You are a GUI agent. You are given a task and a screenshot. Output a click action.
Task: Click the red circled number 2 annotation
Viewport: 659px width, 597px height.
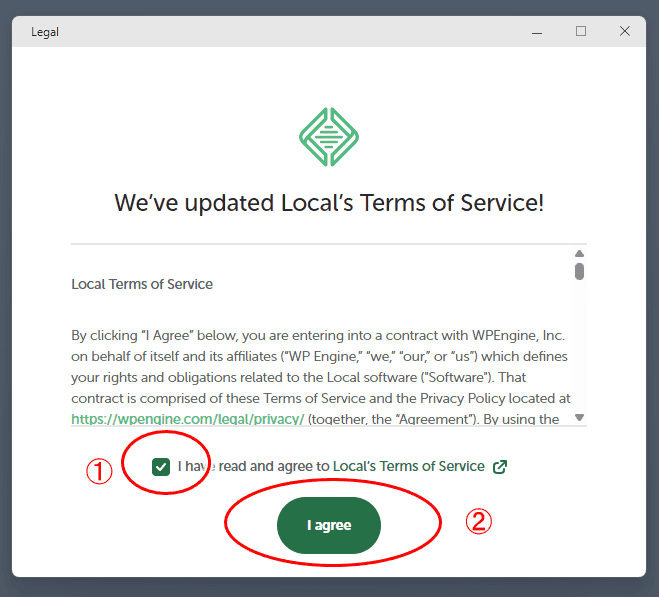[x=479, y=521]
